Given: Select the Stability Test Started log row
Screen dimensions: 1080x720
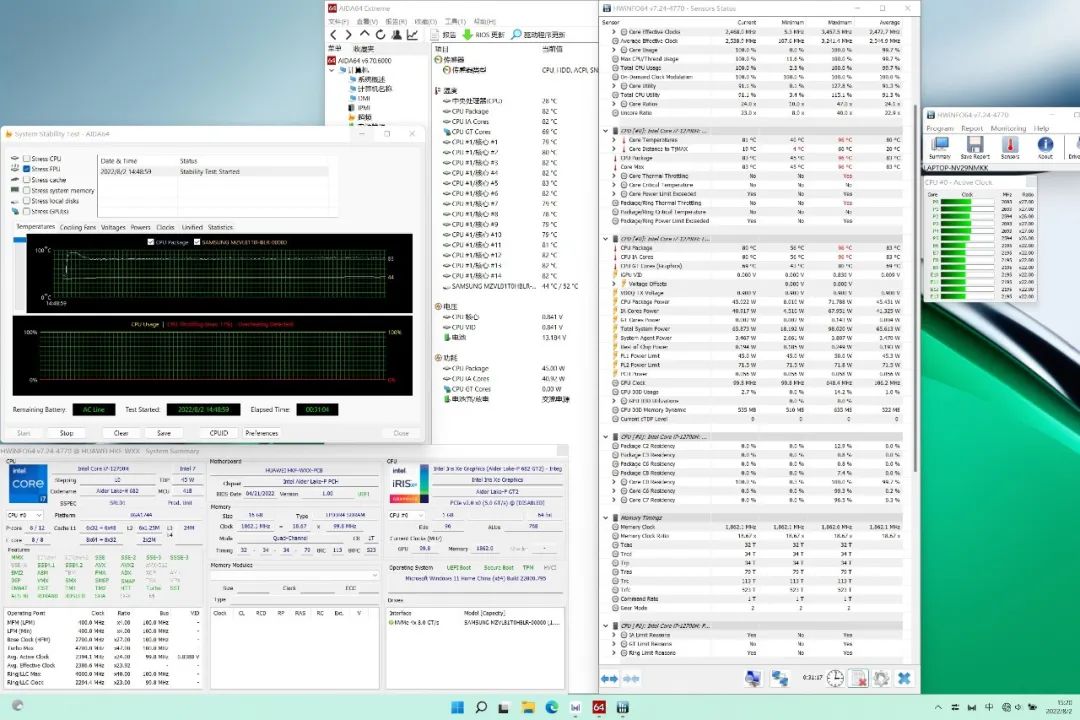Looking at the screenshot, I should click(x=210, y=171).
